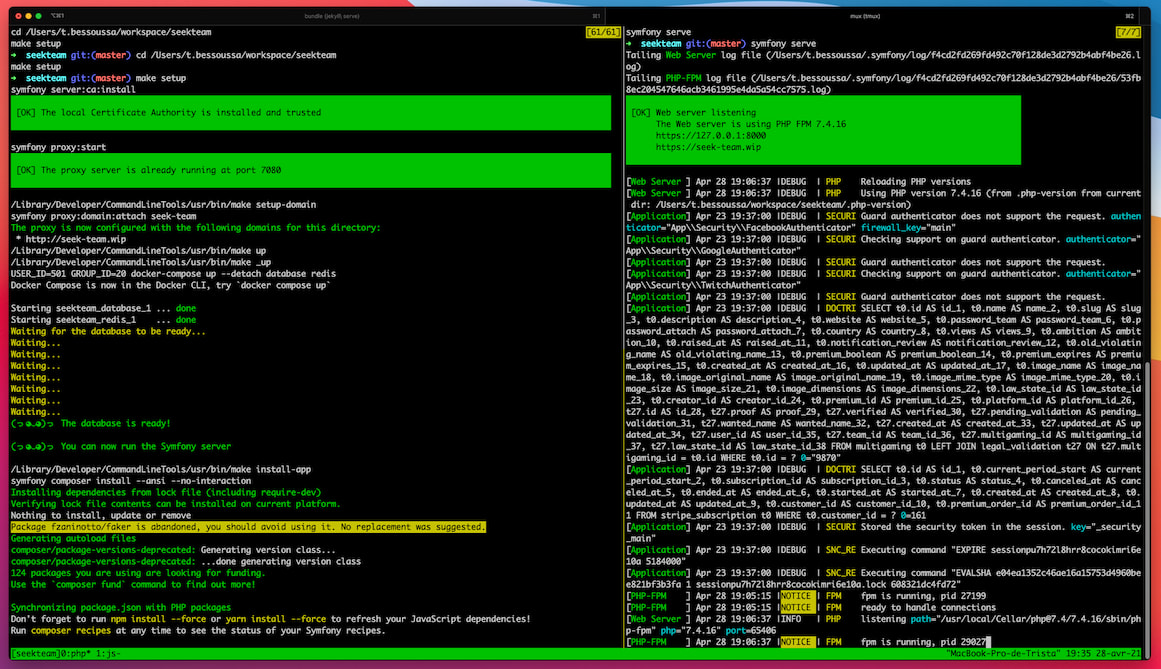Click 'Generating autoload files' line
The width and height of the screenshot is (1161, 669).
point(73,538)
